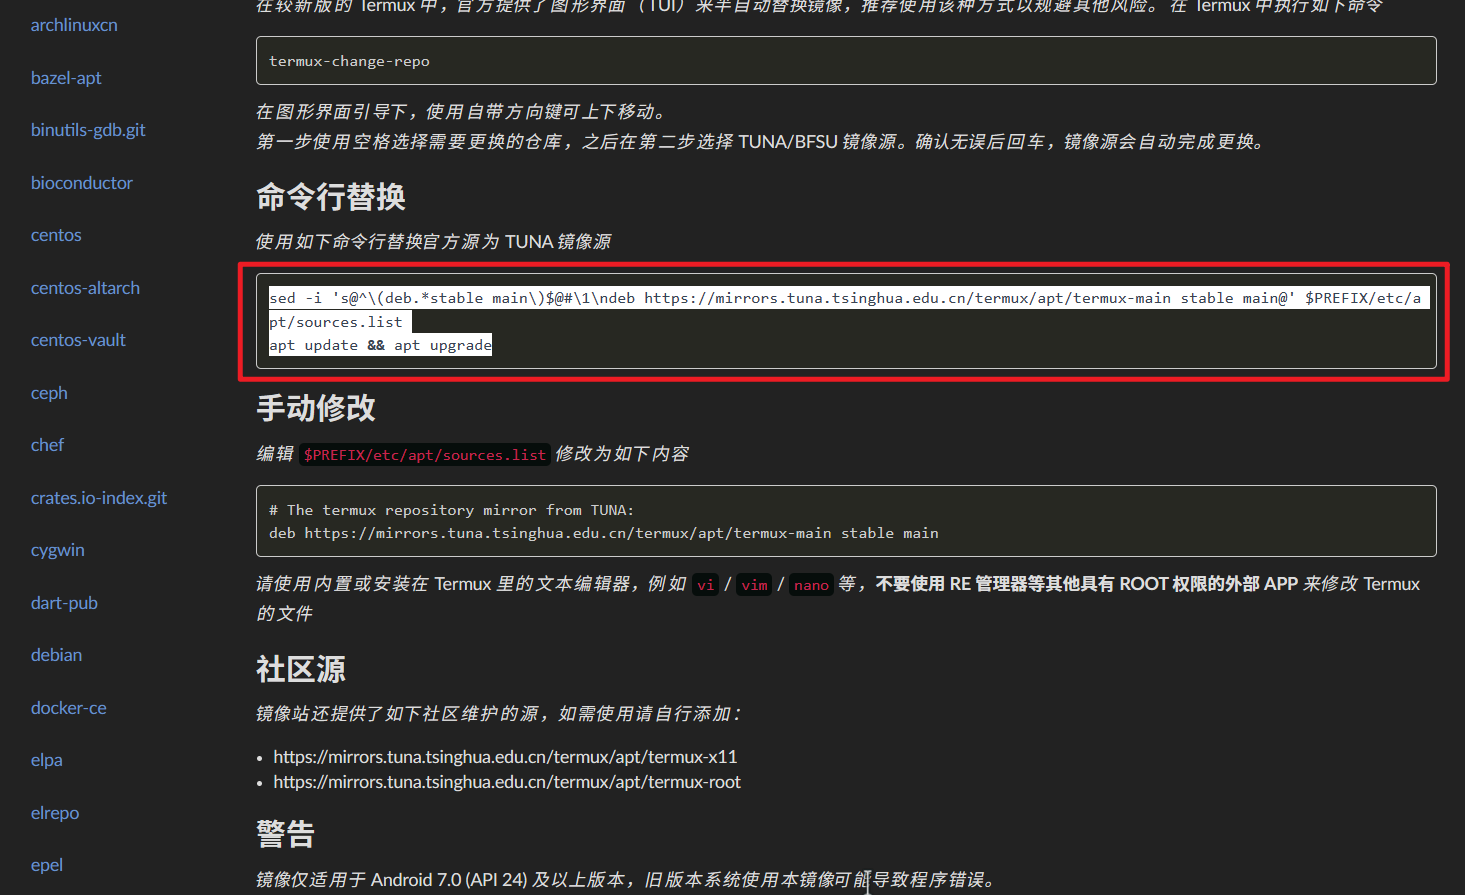
Task: Open the bazel-apt sidebar link
Action: click(x=66, y=78)
